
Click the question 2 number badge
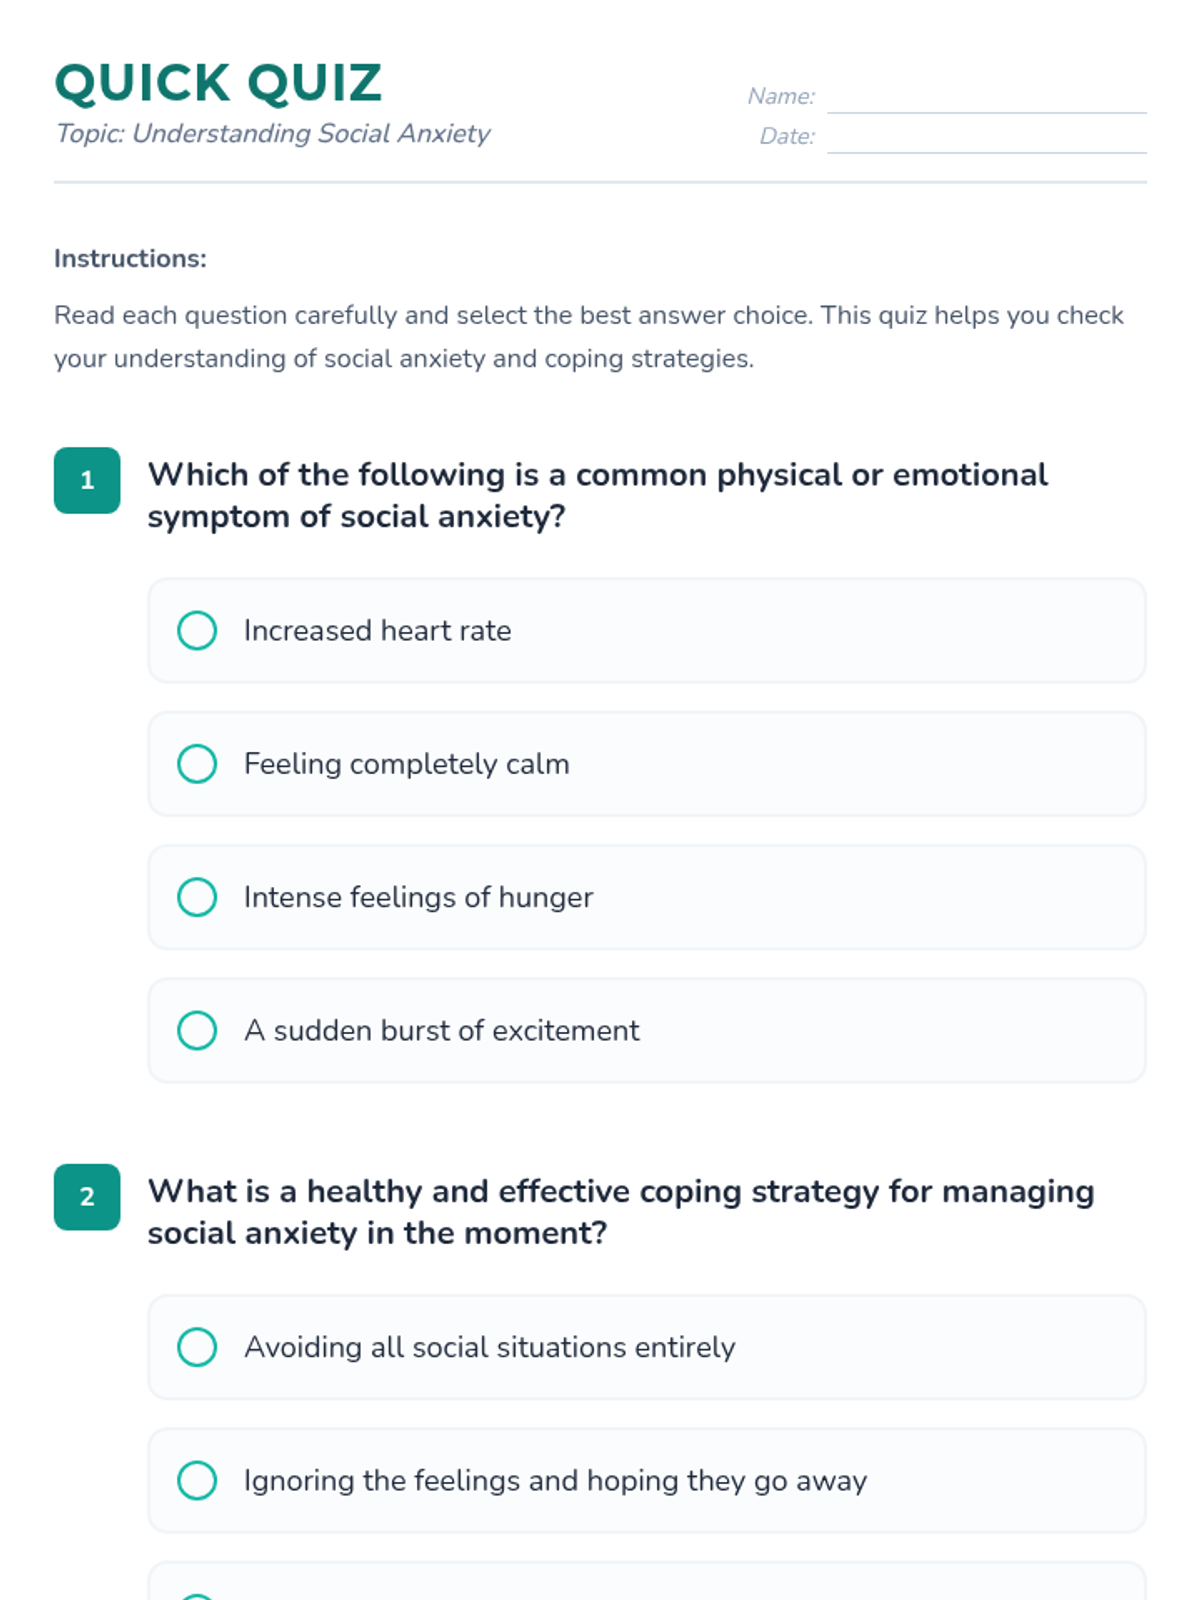click(x=87, y=1197)
